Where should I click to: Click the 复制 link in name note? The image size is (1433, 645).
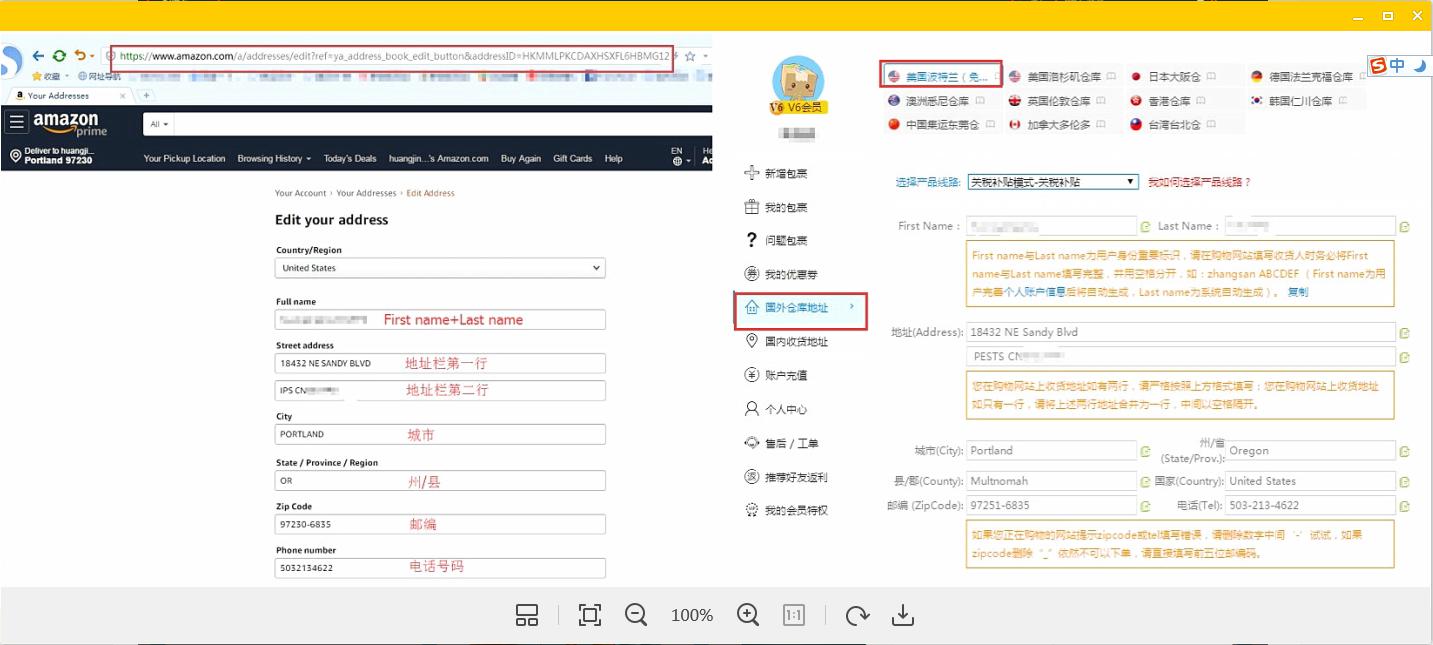1297,293
